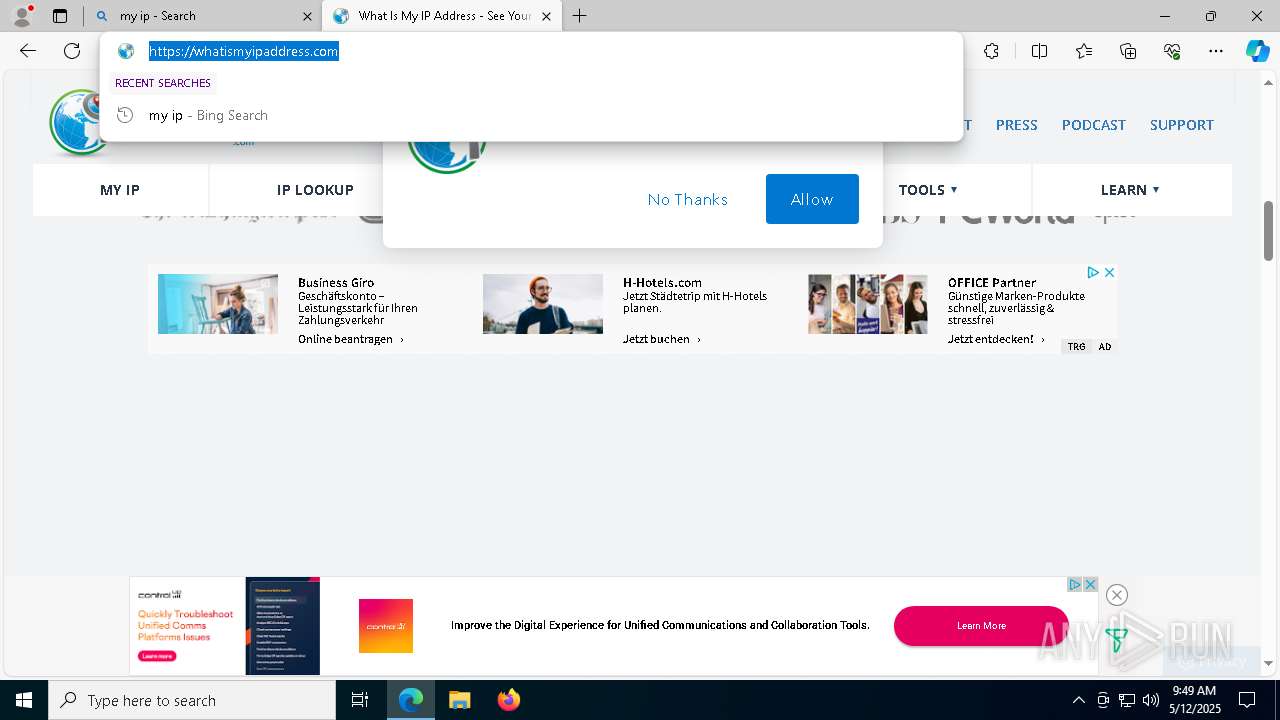Close the 'my ip - Search' tab
The width and height of the screenshot is (1280, 720).
point(307,16)
